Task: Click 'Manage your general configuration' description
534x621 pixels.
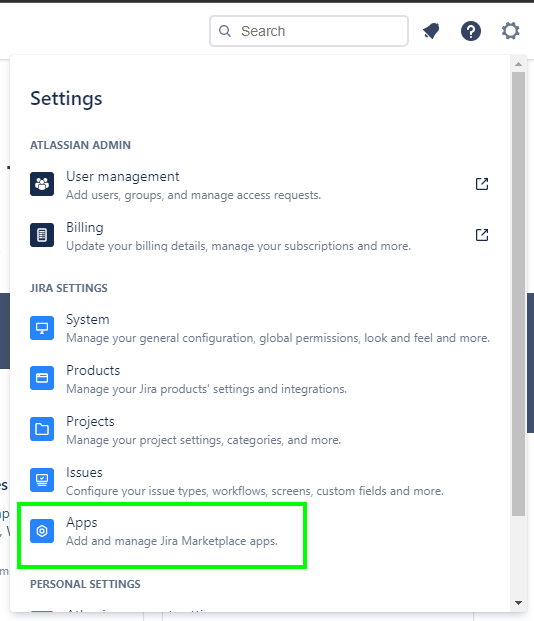Action: 278,338
